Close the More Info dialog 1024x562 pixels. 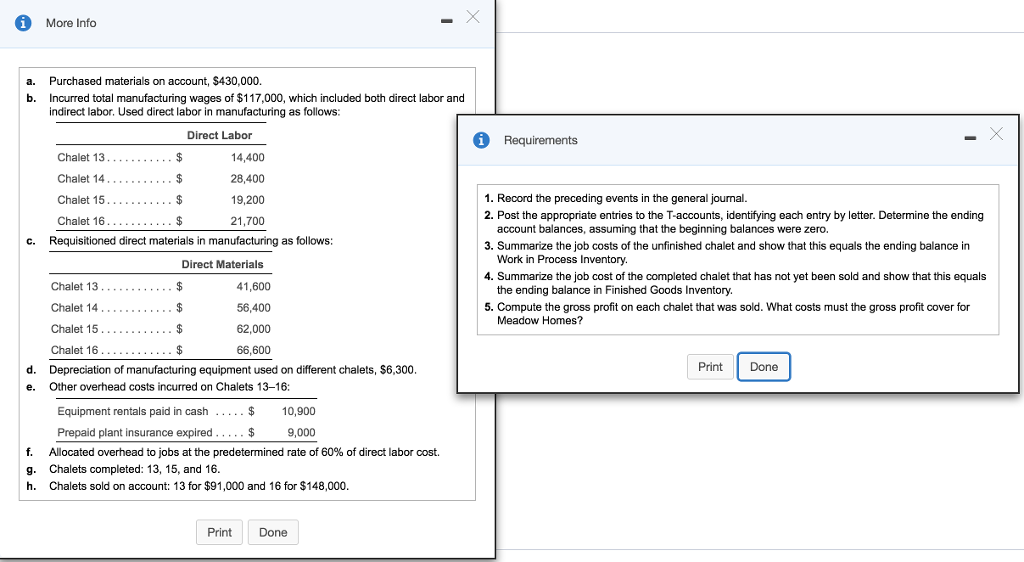(x=473, y=17)
